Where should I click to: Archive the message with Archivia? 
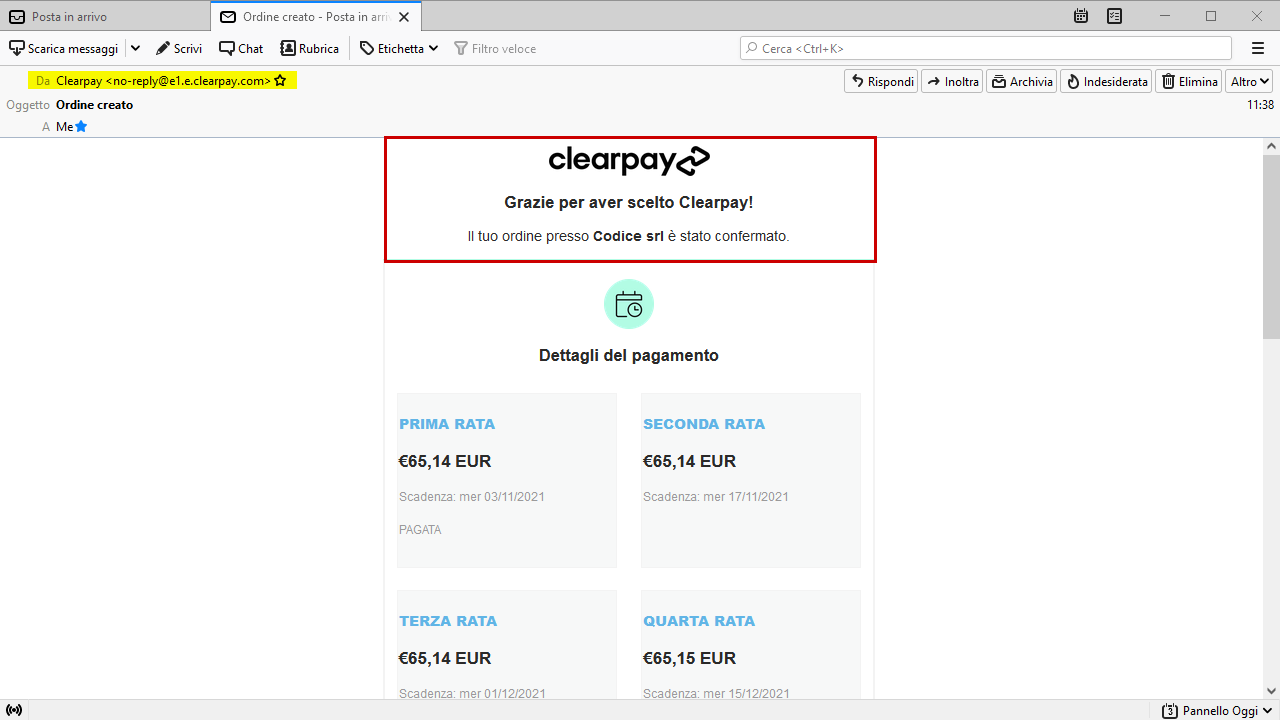(x=1021, y=82)
